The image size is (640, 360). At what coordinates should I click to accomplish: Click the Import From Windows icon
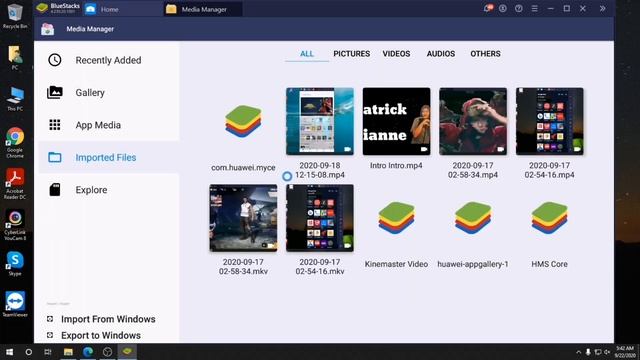pos(50,319)
